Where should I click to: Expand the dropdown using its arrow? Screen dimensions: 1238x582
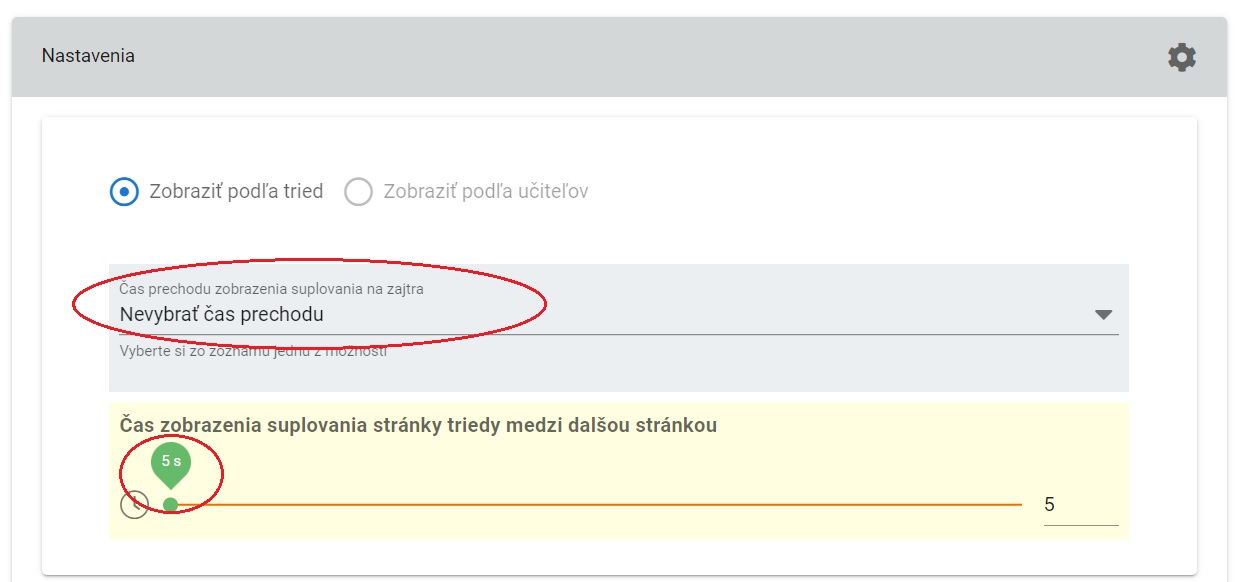[x=1103, y=314]
